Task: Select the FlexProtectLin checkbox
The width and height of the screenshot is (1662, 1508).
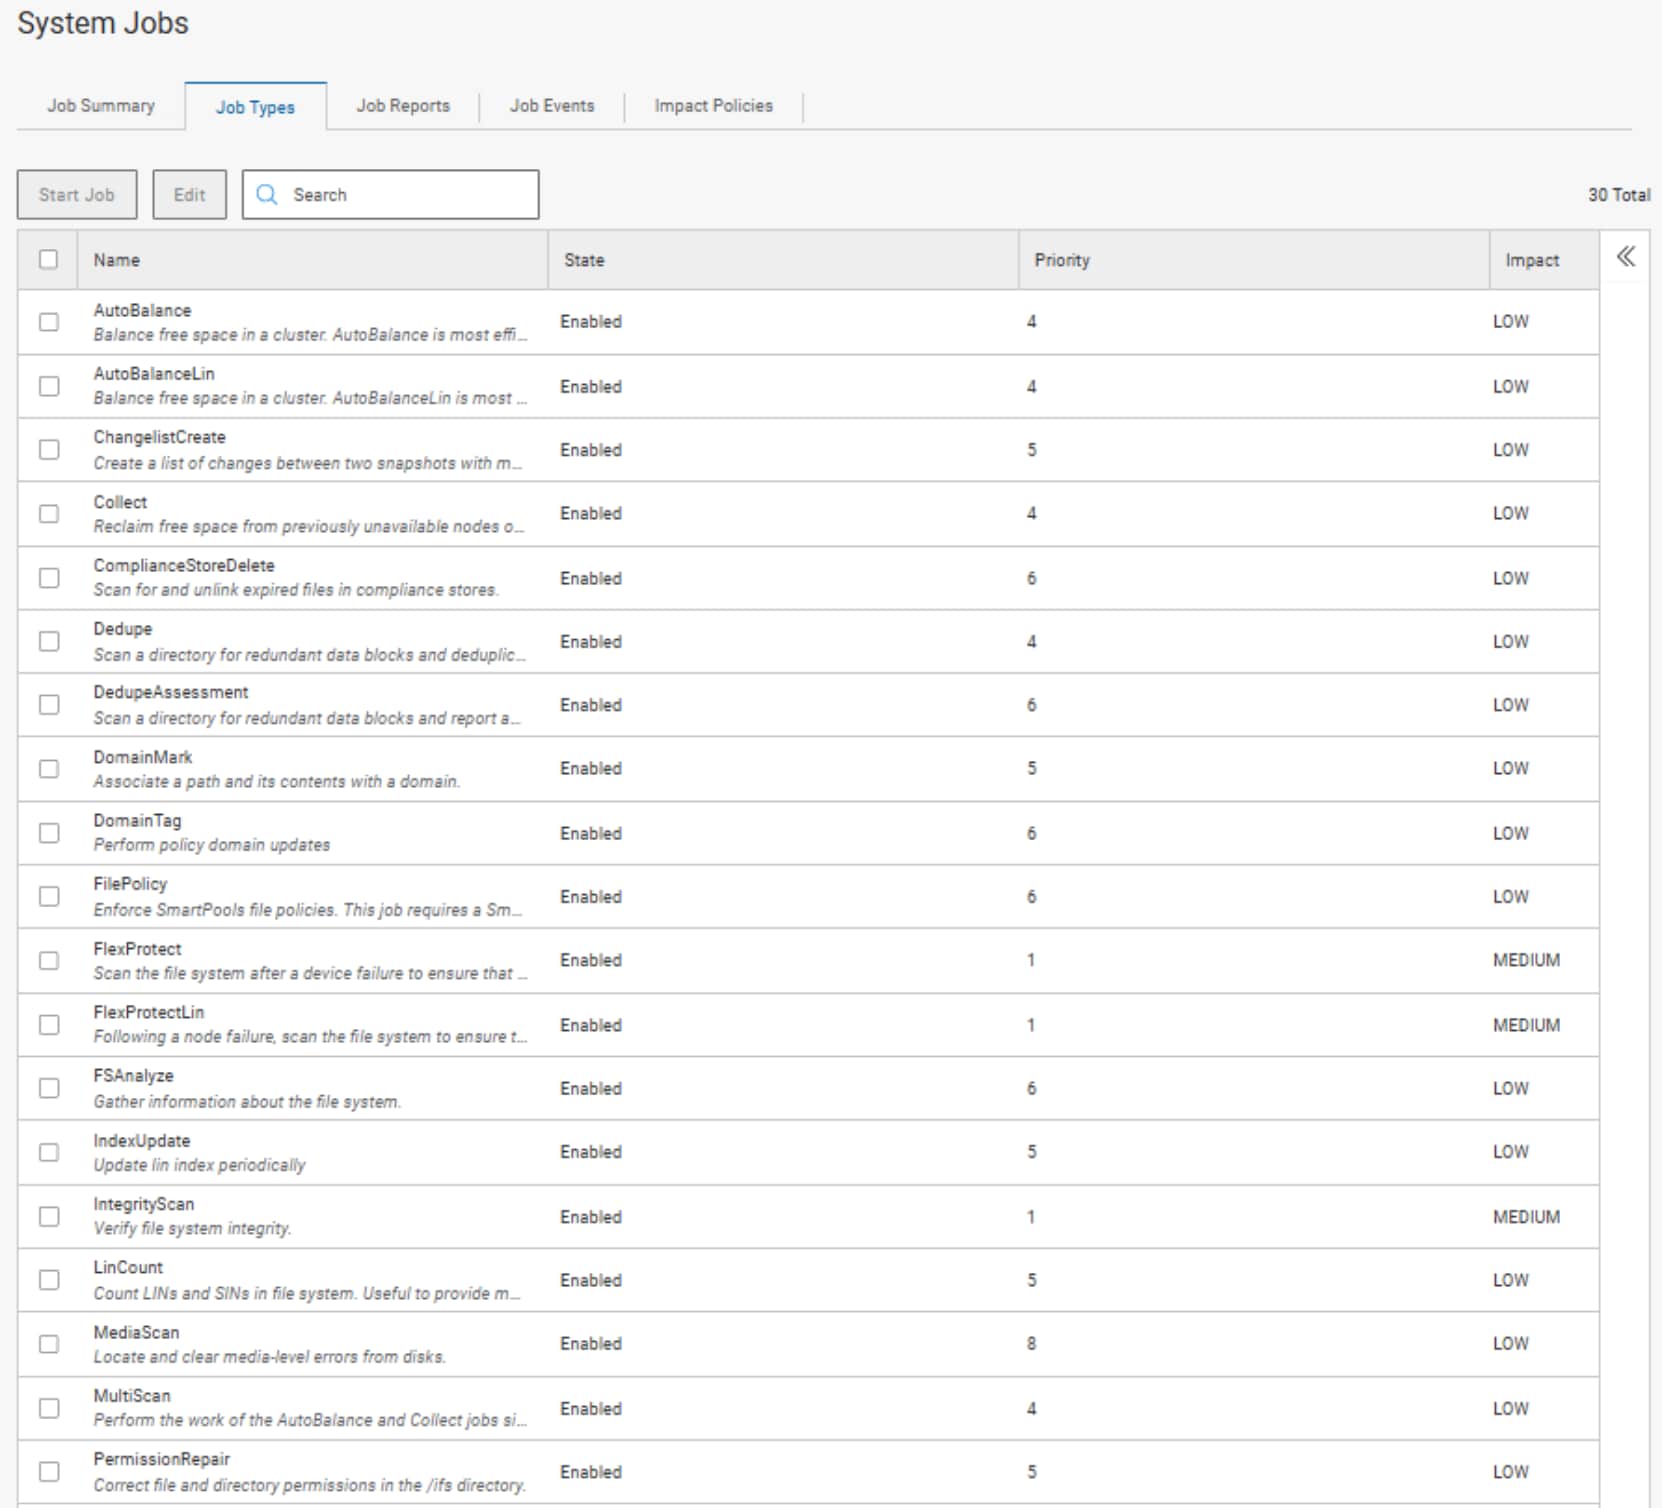Action: pyautogui.click(x=48, y=1025)
